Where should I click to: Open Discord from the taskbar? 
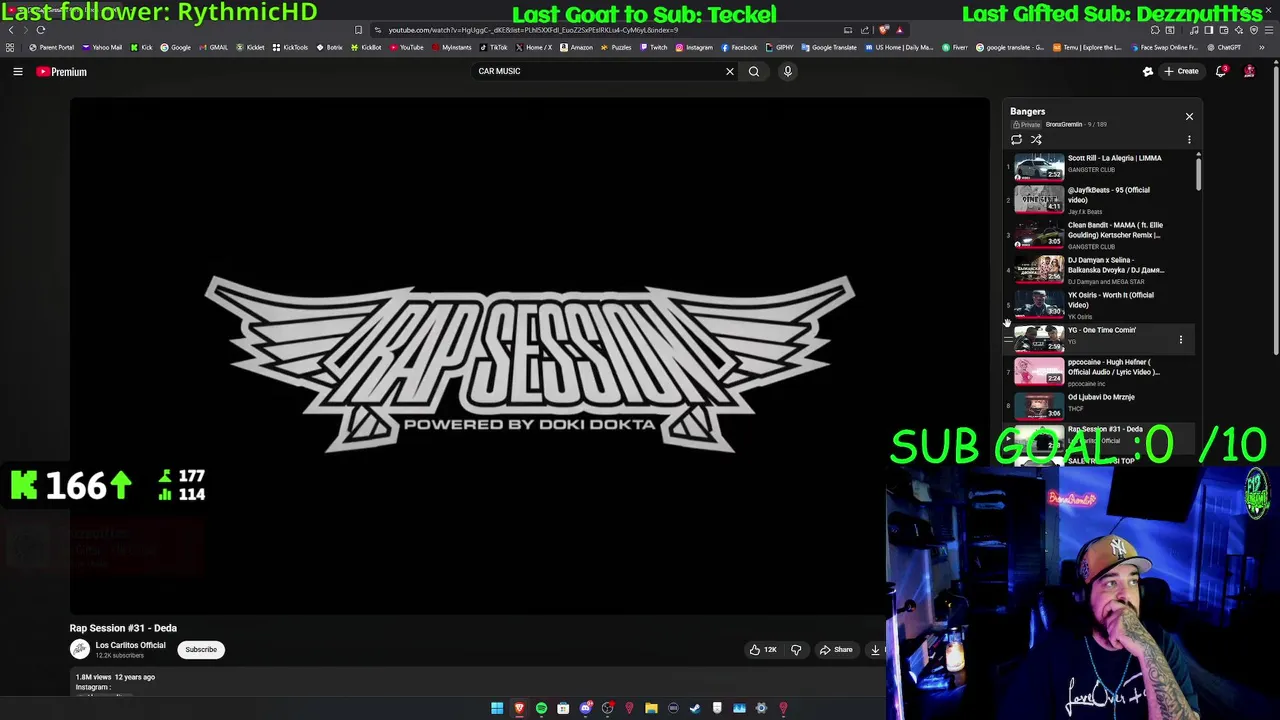pyautogui.click(x=585, y=708)
